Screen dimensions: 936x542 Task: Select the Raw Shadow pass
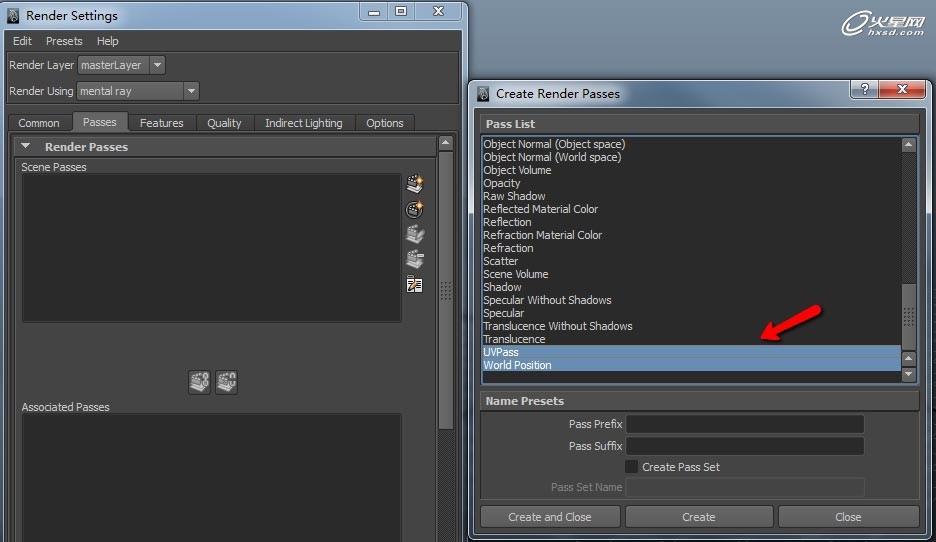coord(691,196)
